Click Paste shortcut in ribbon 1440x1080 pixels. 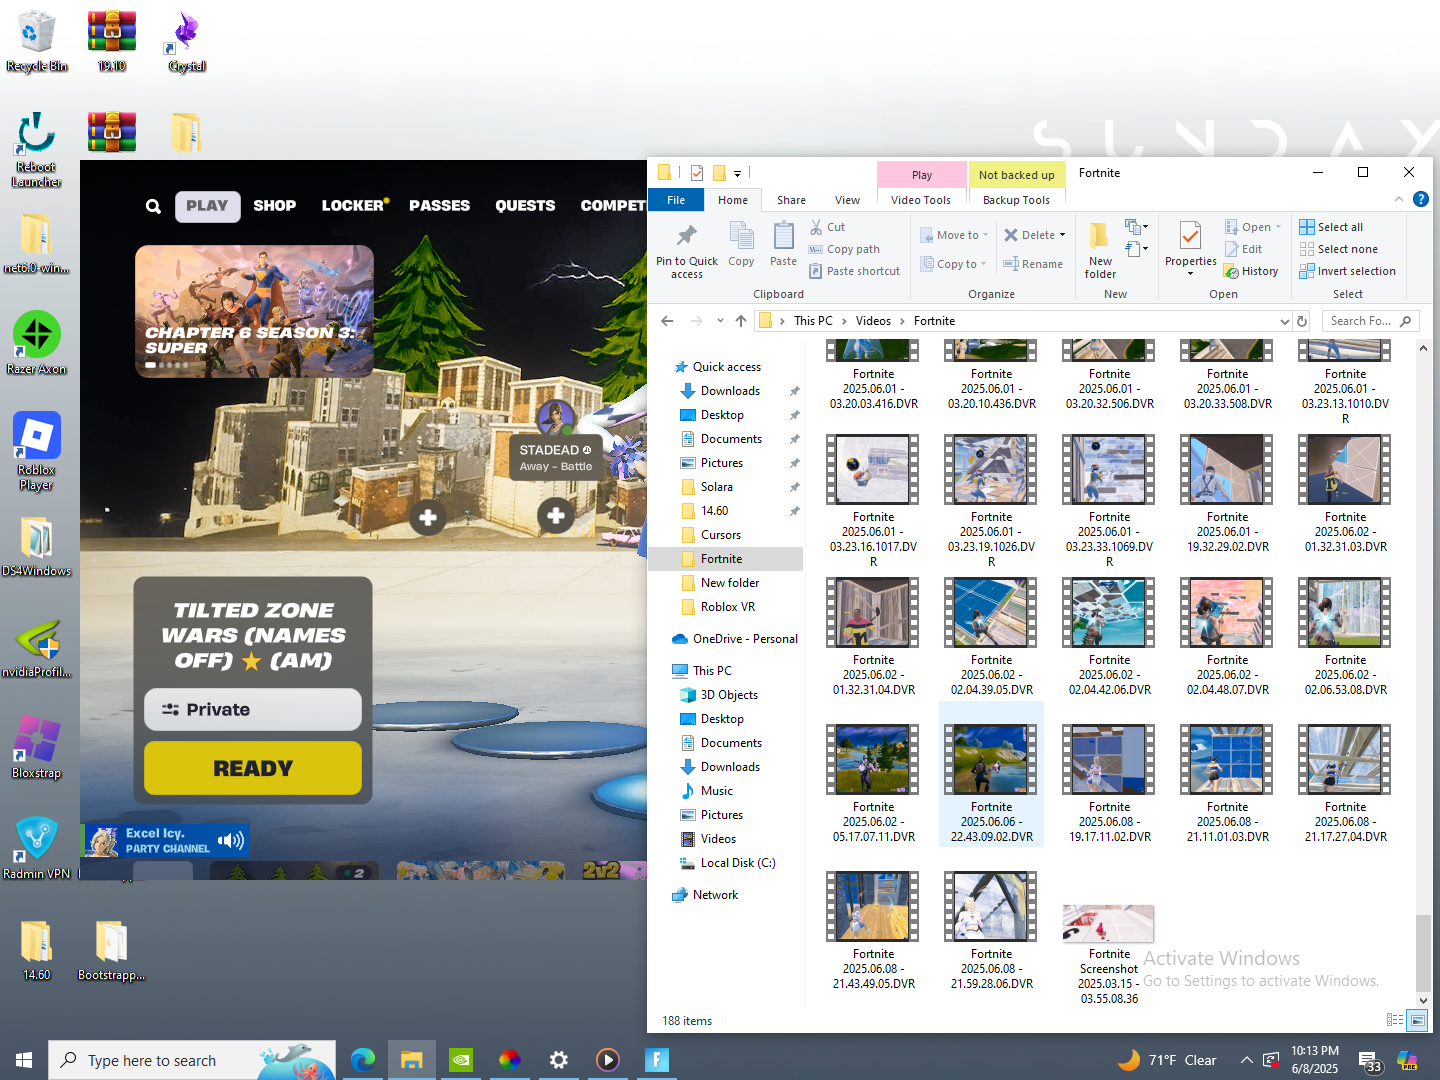coord(855,271)
